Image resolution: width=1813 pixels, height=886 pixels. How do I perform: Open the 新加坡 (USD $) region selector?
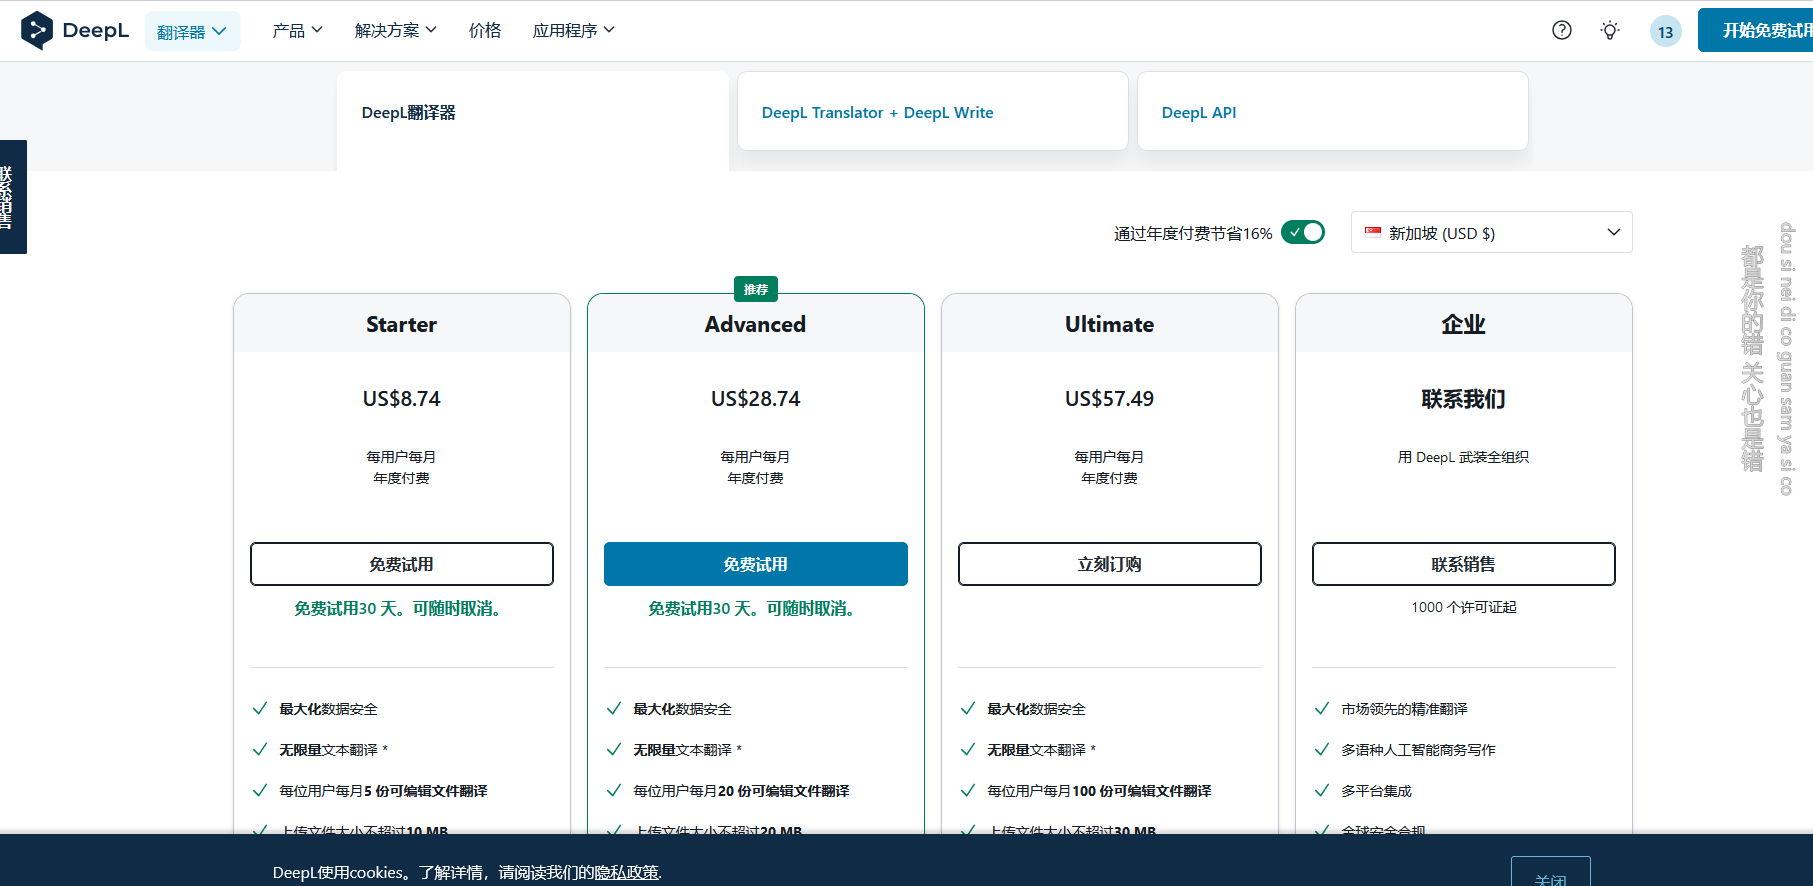click(1491, 233)
